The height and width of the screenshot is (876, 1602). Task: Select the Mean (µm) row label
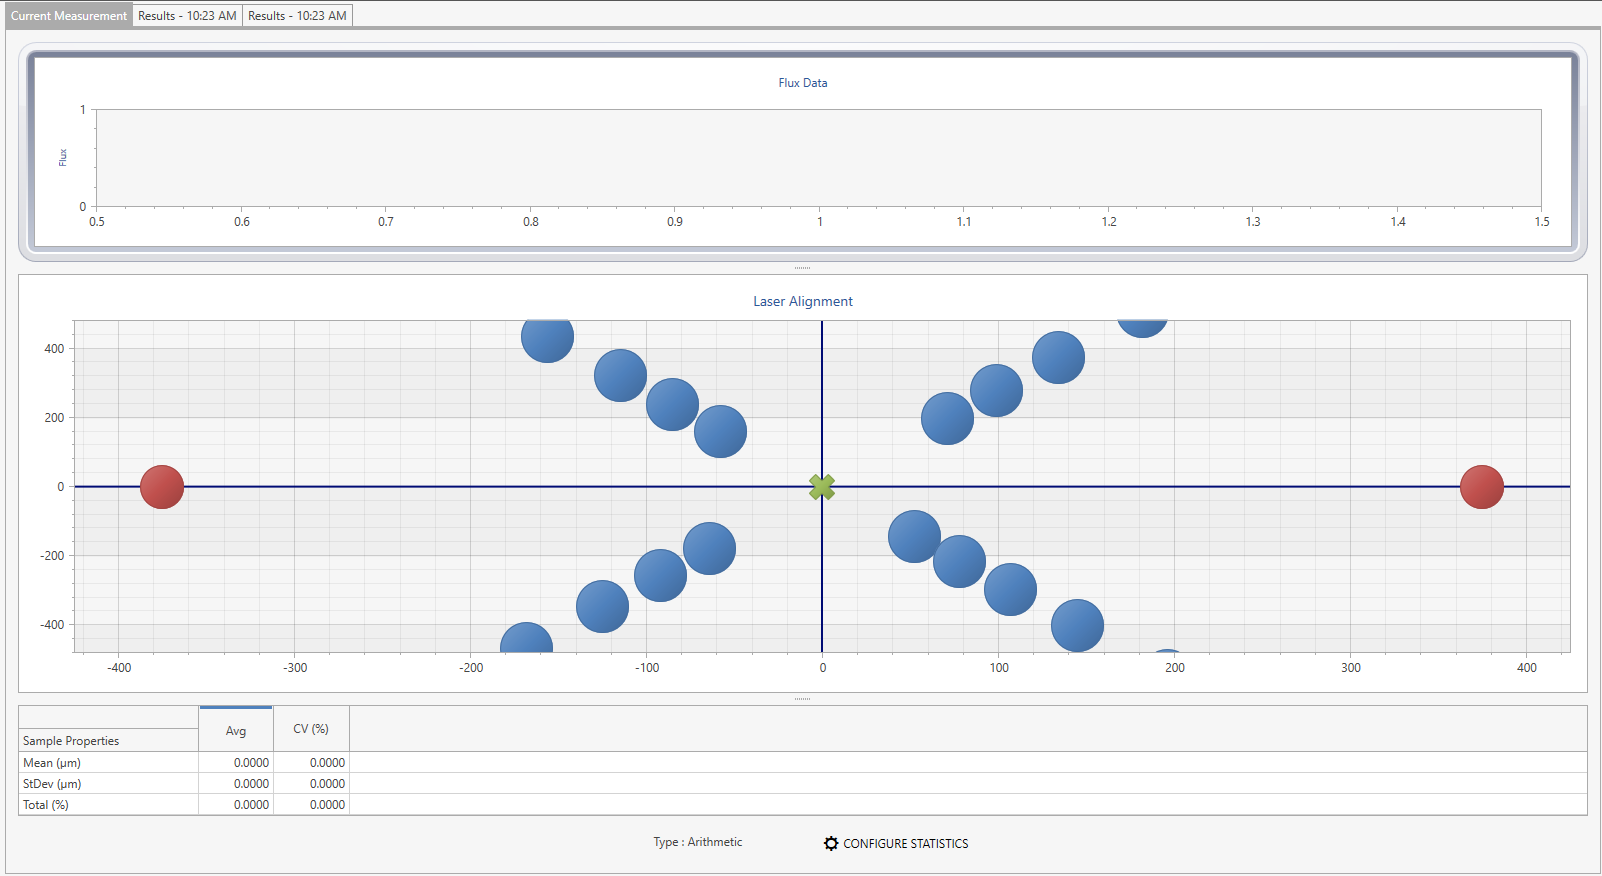coord(108,763)
